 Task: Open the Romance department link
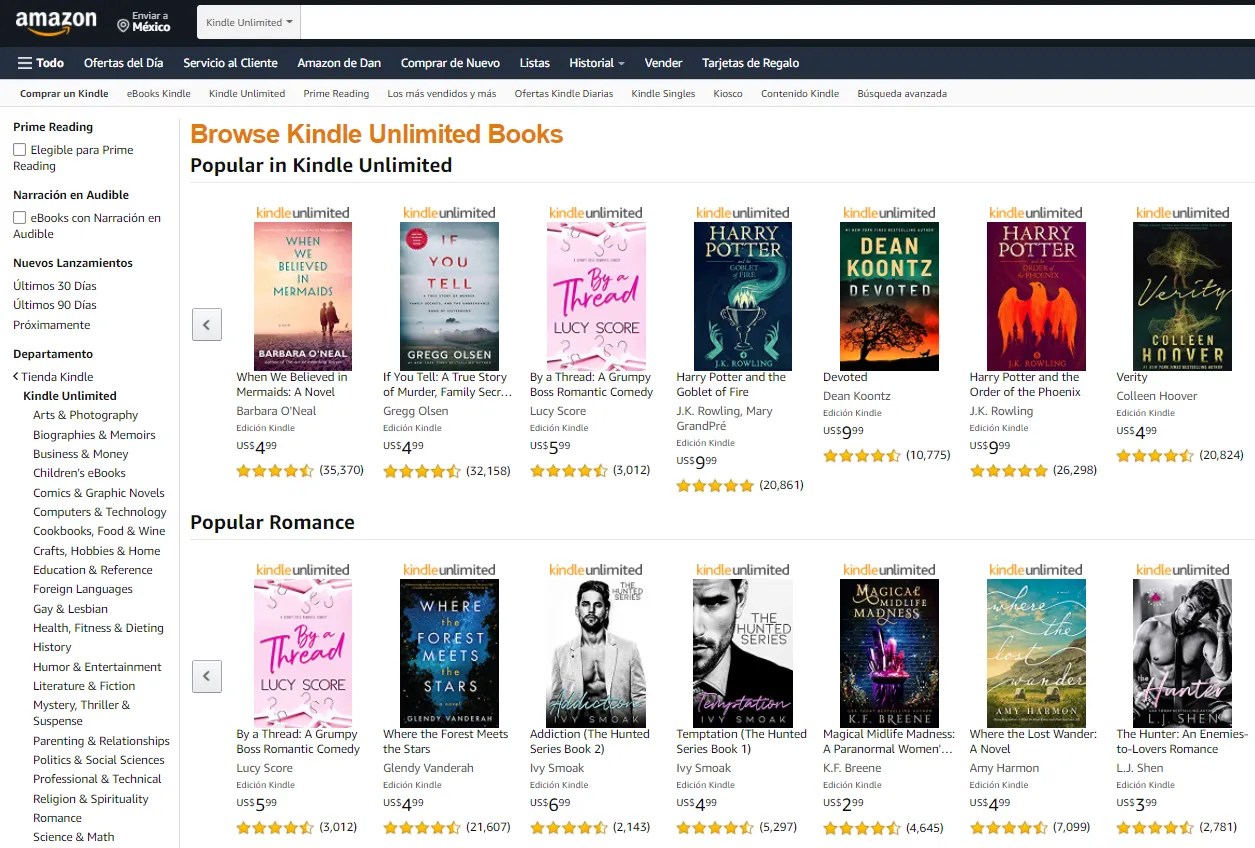(x=57, y=817)
